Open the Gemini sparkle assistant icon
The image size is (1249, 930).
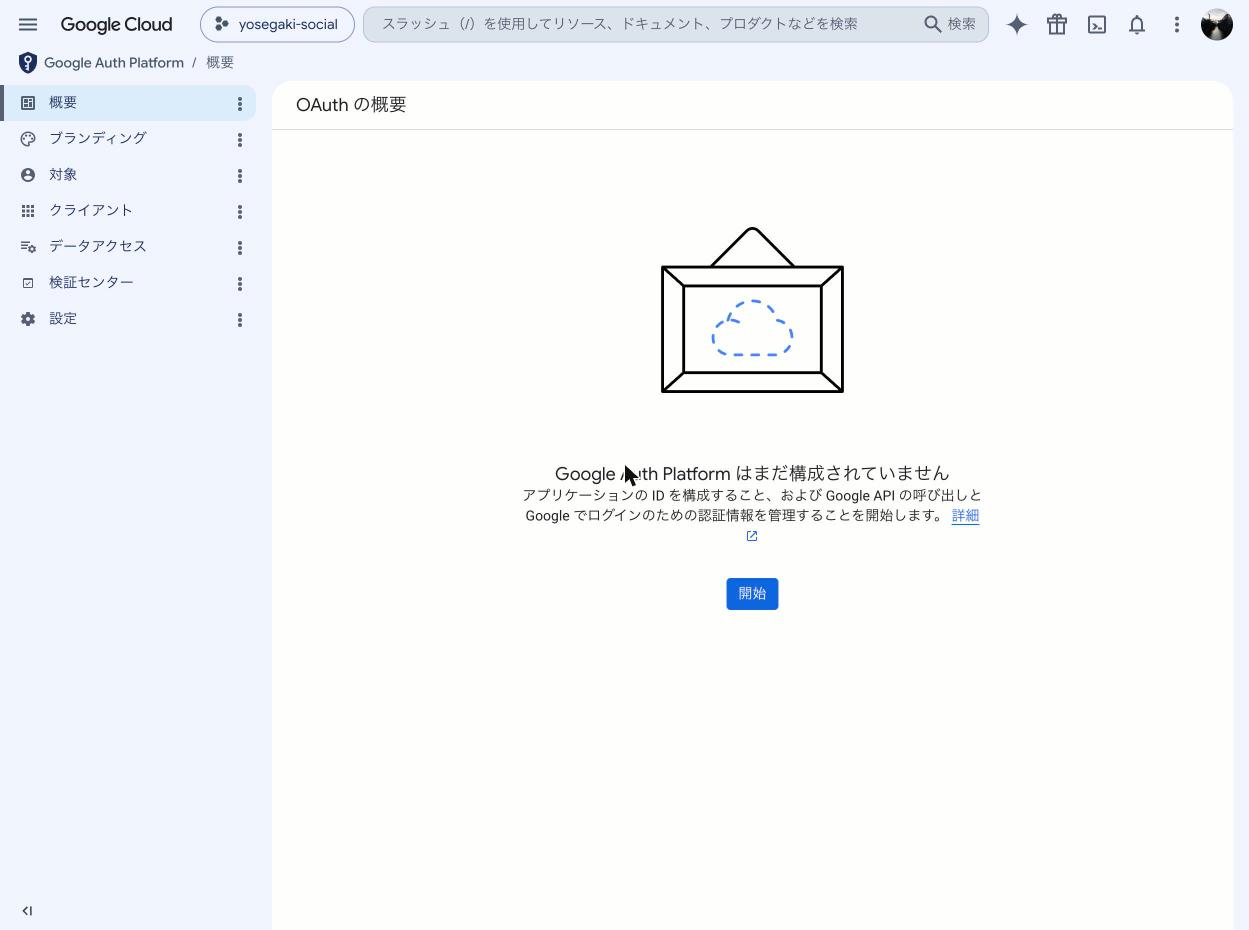[1017, 24]
